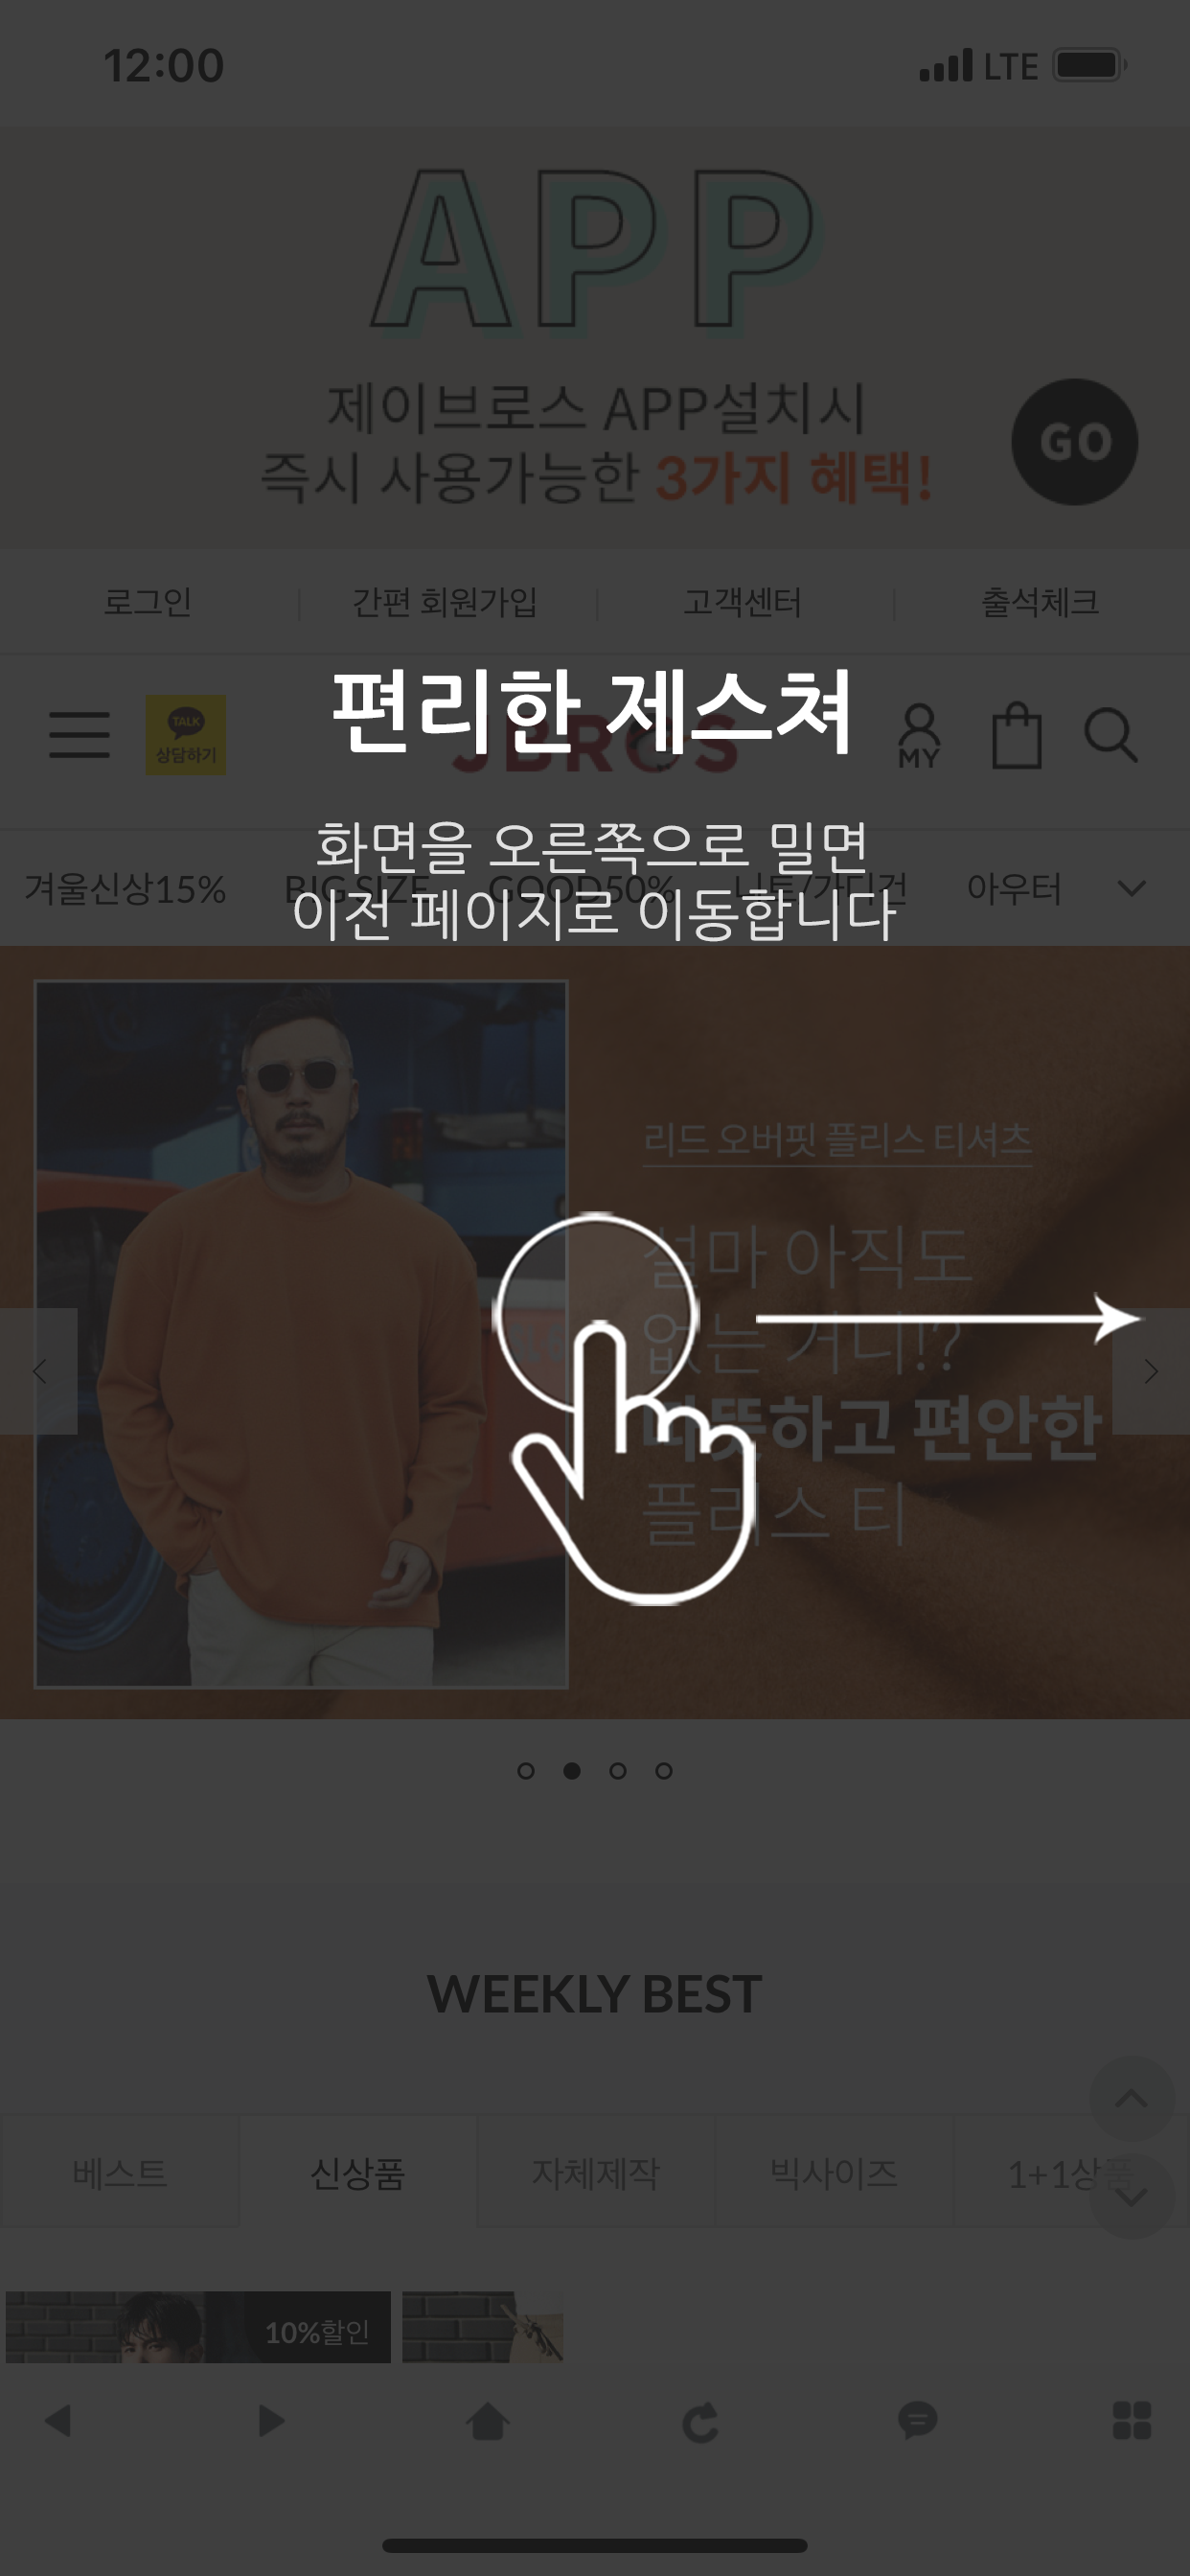Select third carousel dot
Image resolution: width=1190 pixels, height=2576 pixels.
click(618, 1771)
